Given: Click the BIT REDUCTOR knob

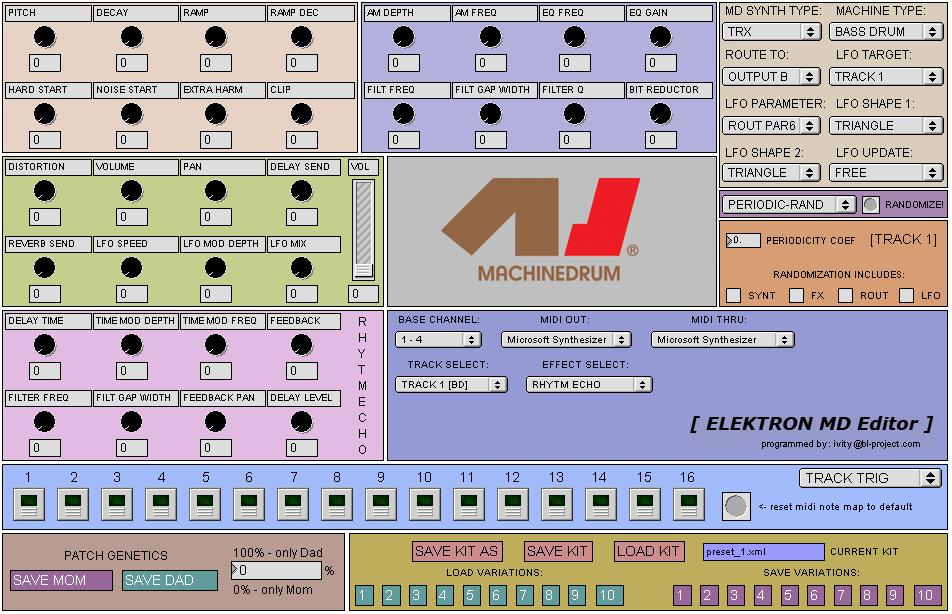Looking at the screenshot, I should 660,114.
